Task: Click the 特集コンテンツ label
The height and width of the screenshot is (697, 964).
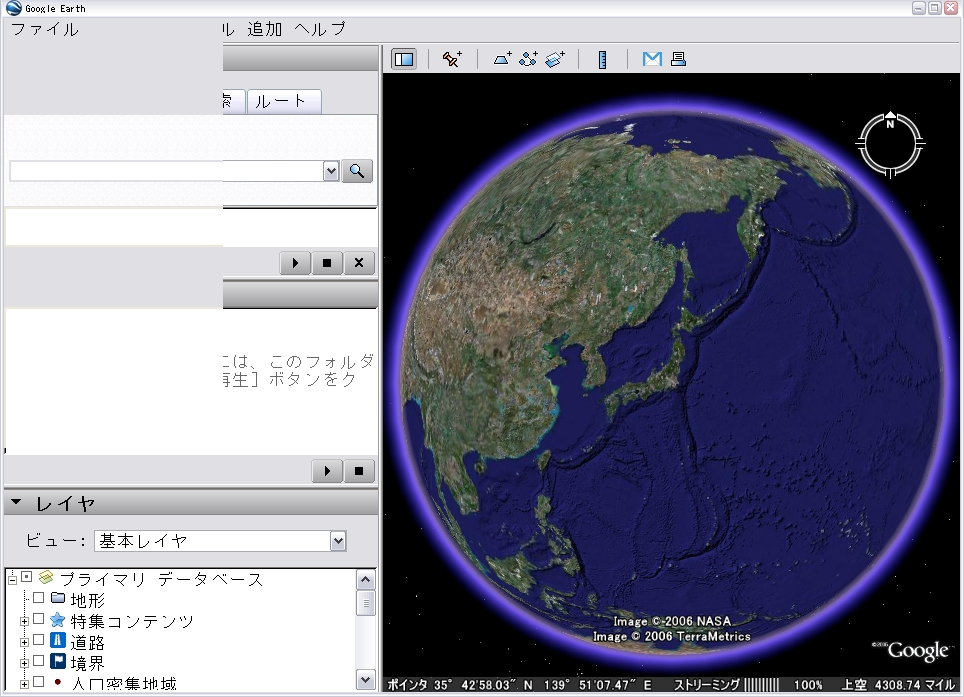Action: (x=132, y=621)
